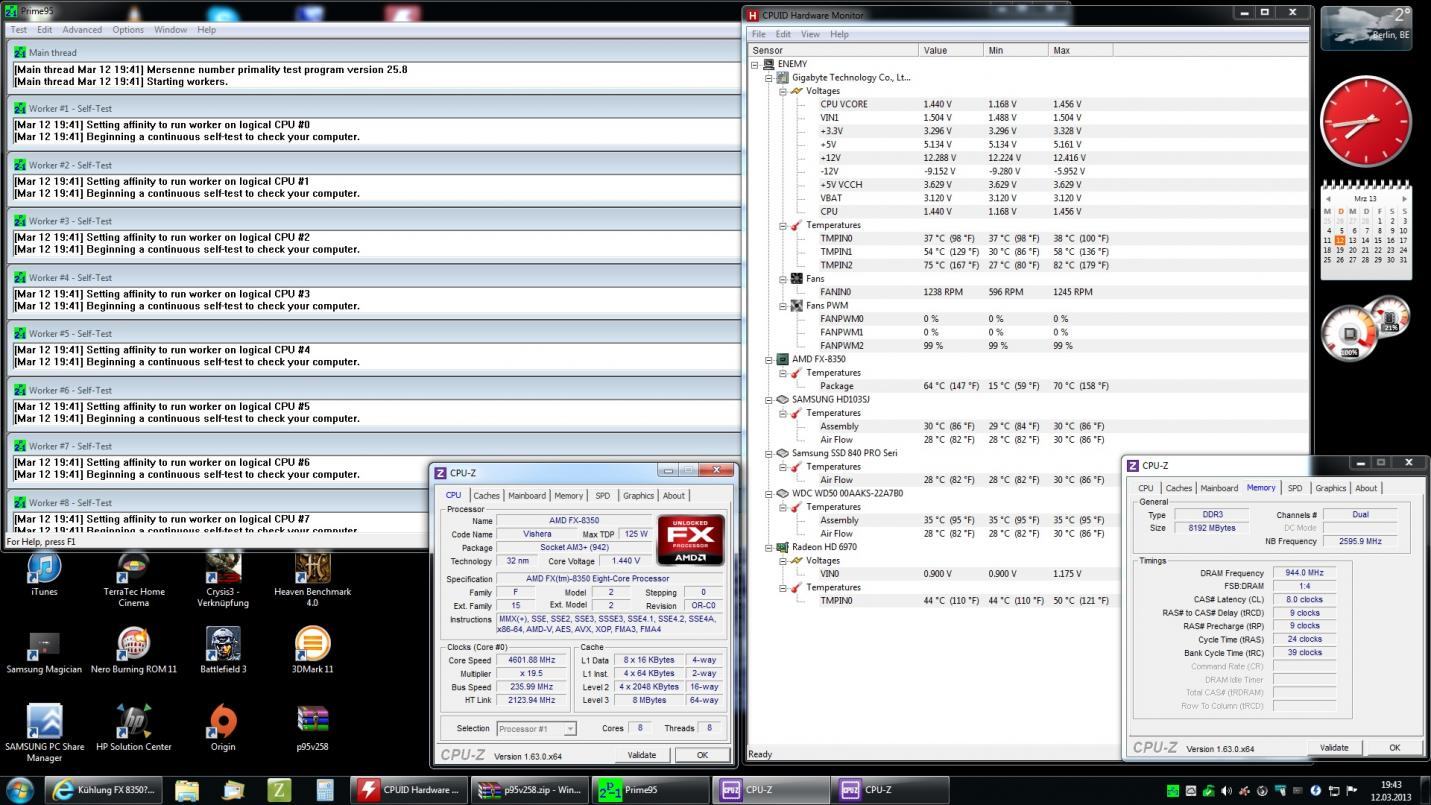Click OK in right CPU-Z memory window
Screen dimensions: 1431x805
coord(1394,747)
